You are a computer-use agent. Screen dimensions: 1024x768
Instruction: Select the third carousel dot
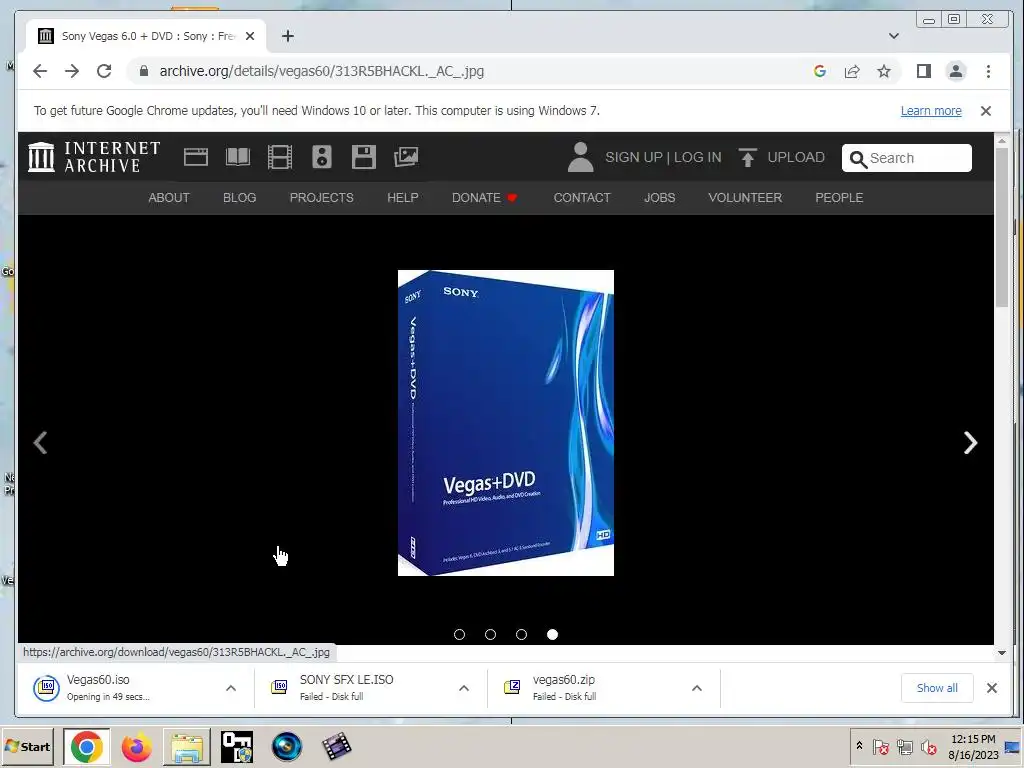(521, 634)
